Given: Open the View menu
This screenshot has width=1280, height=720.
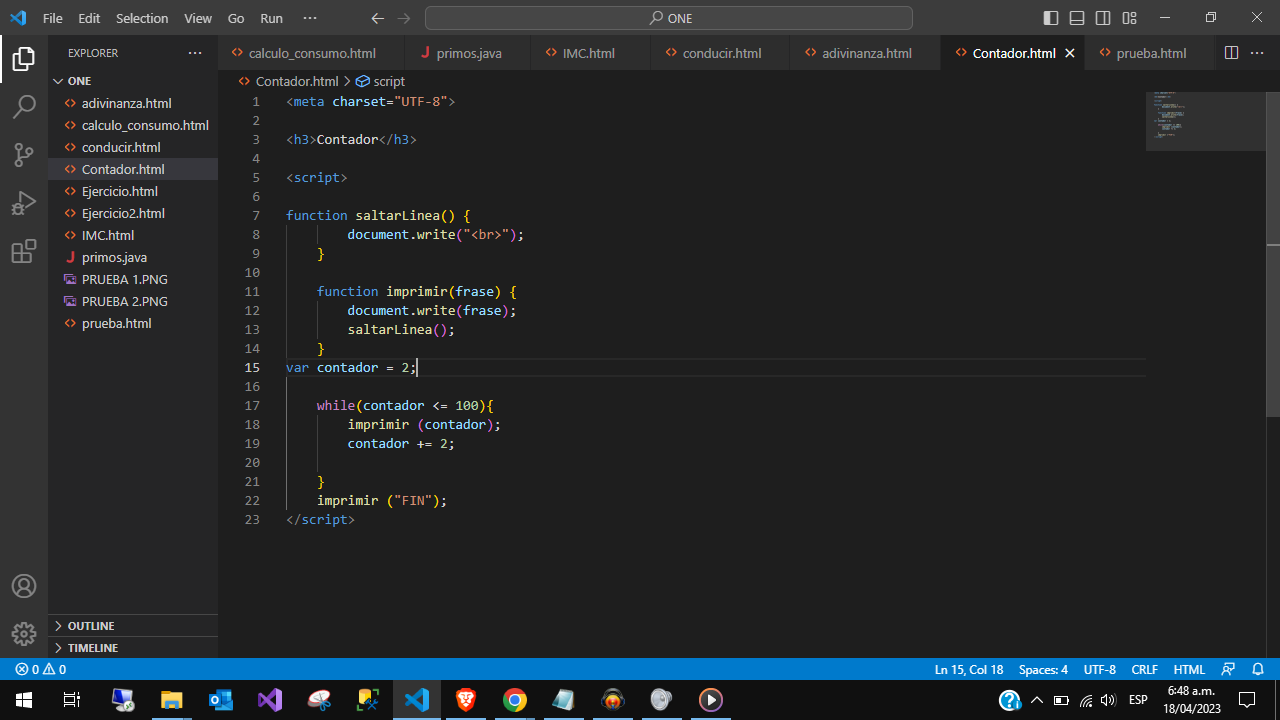Looking at the screenshot, I should click(x=198, y=18).
